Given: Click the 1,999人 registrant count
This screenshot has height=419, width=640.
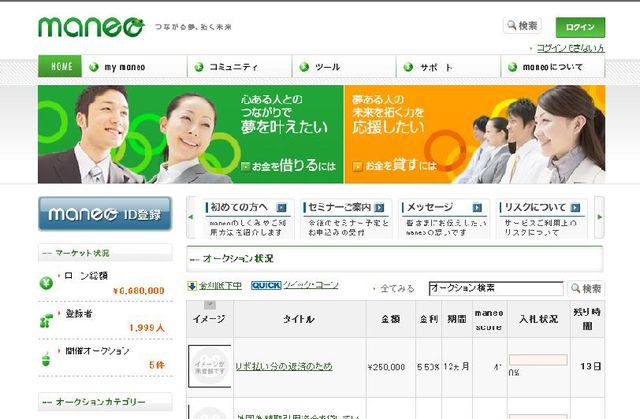Looking at the screenshot, I should 147,328.
